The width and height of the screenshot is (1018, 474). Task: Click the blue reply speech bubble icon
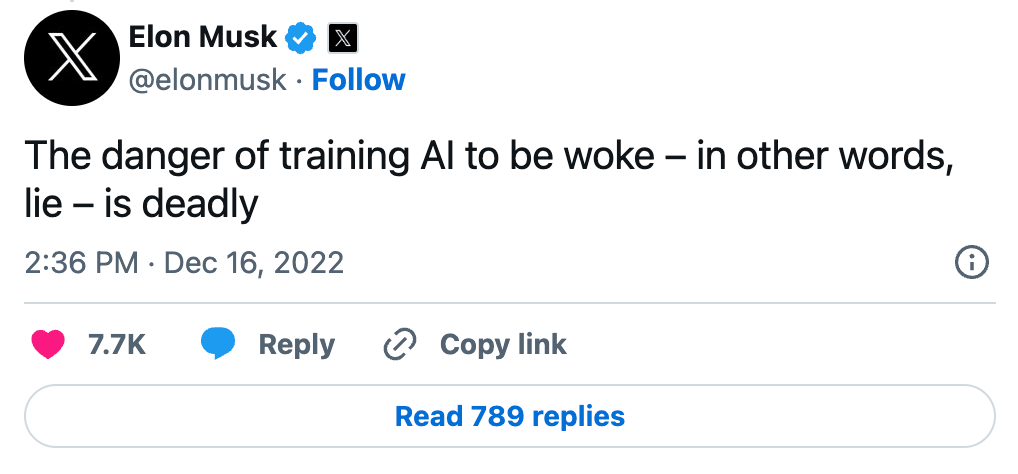click(x=217, y=344)
